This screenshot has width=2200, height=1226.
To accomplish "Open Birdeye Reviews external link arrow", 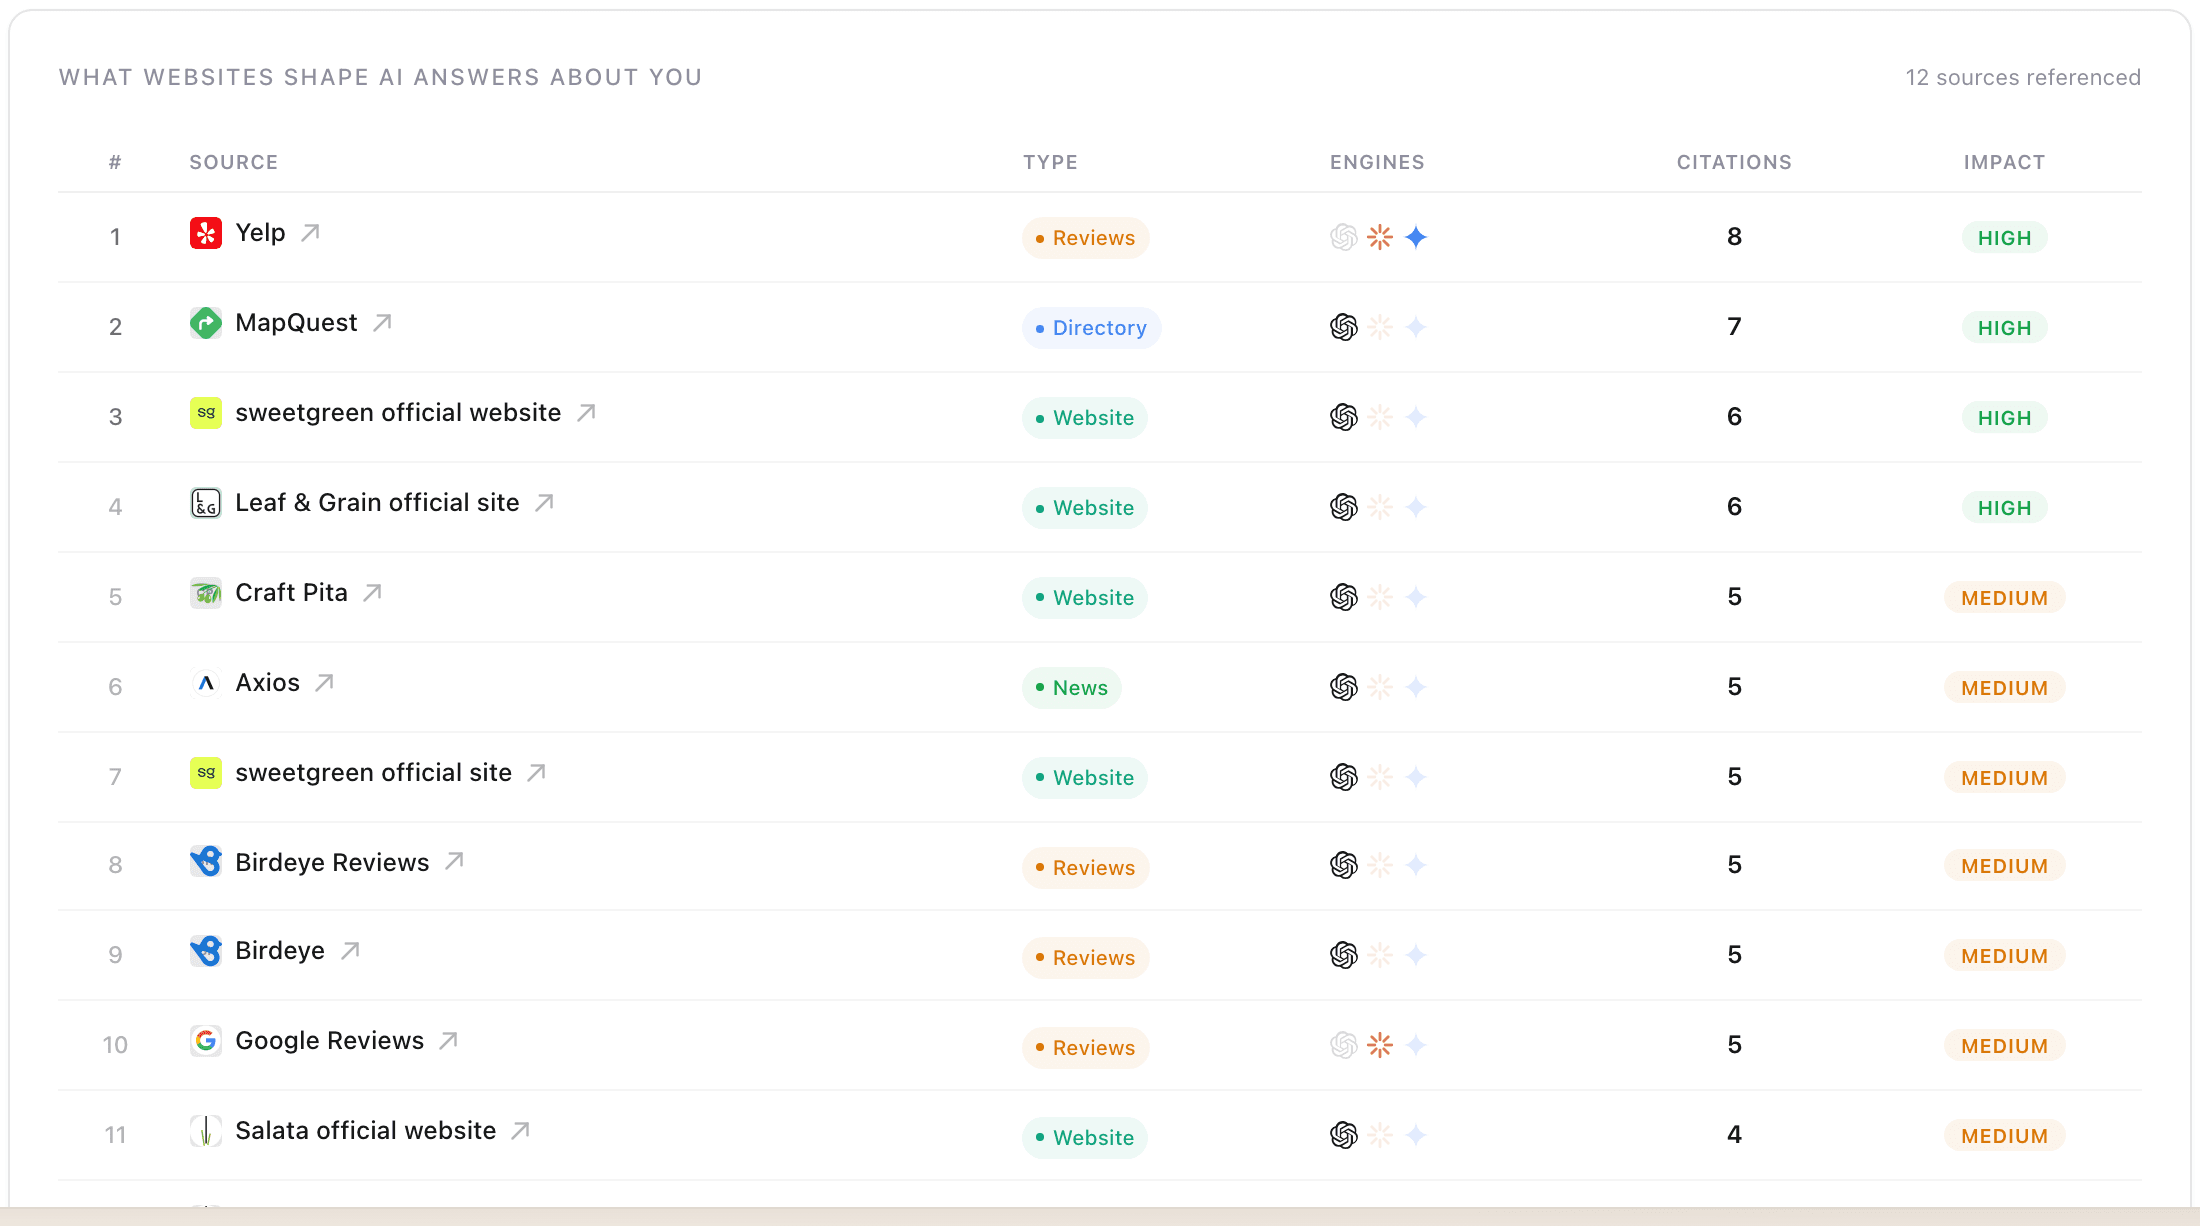I will coord(454,861).
